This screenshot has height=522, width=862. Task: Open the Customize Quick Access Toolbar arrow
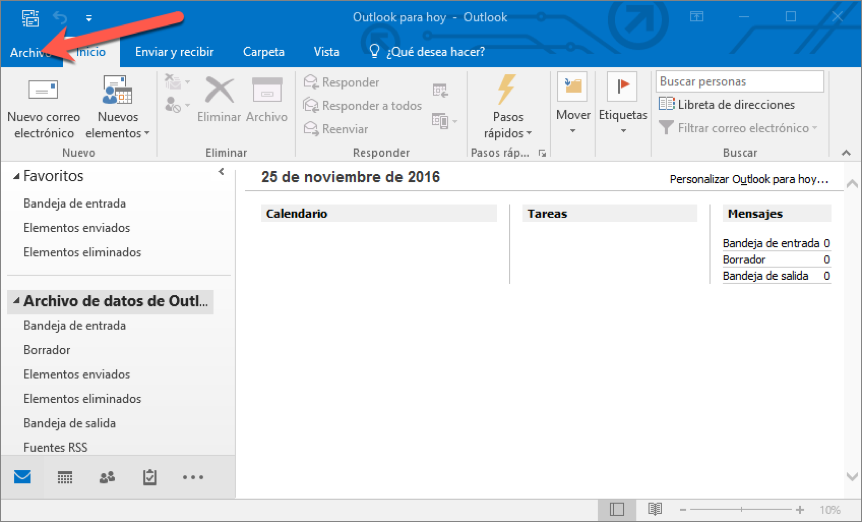click(x=89, y=18)
